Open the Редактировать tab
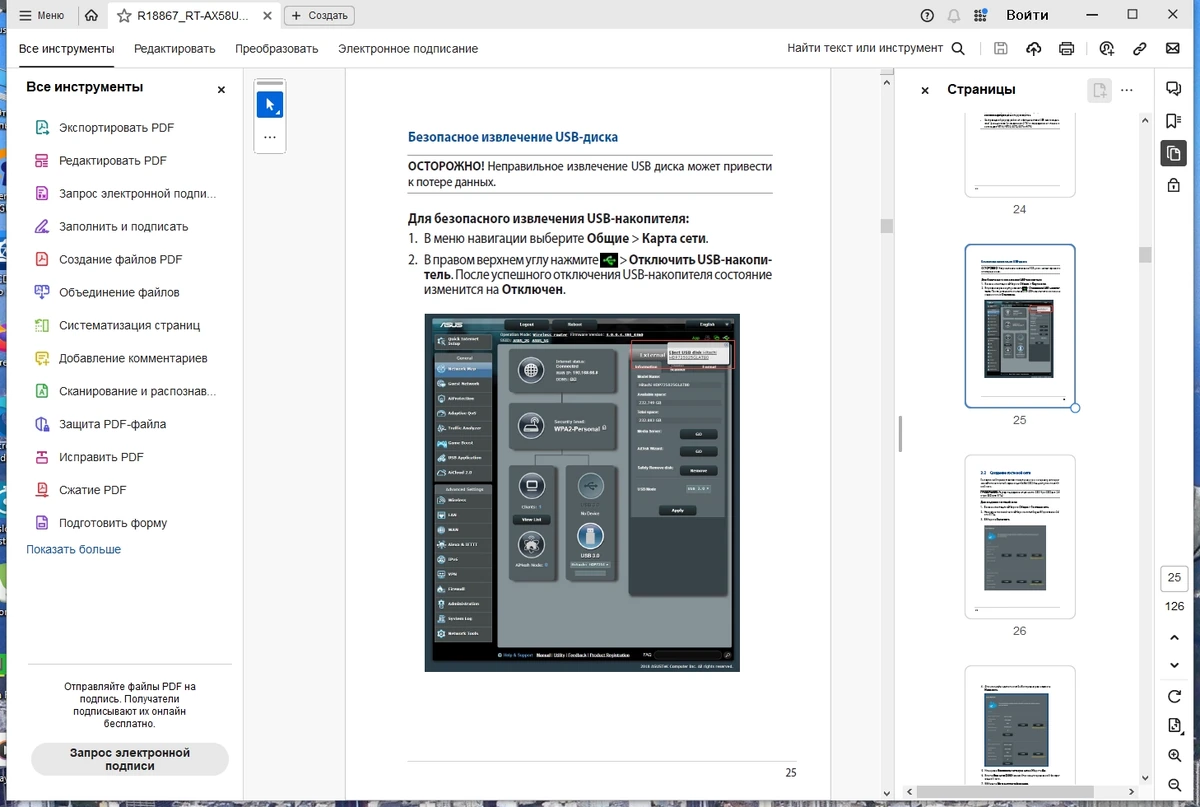This screenshot has width=1200, height=807. [175, 48]
